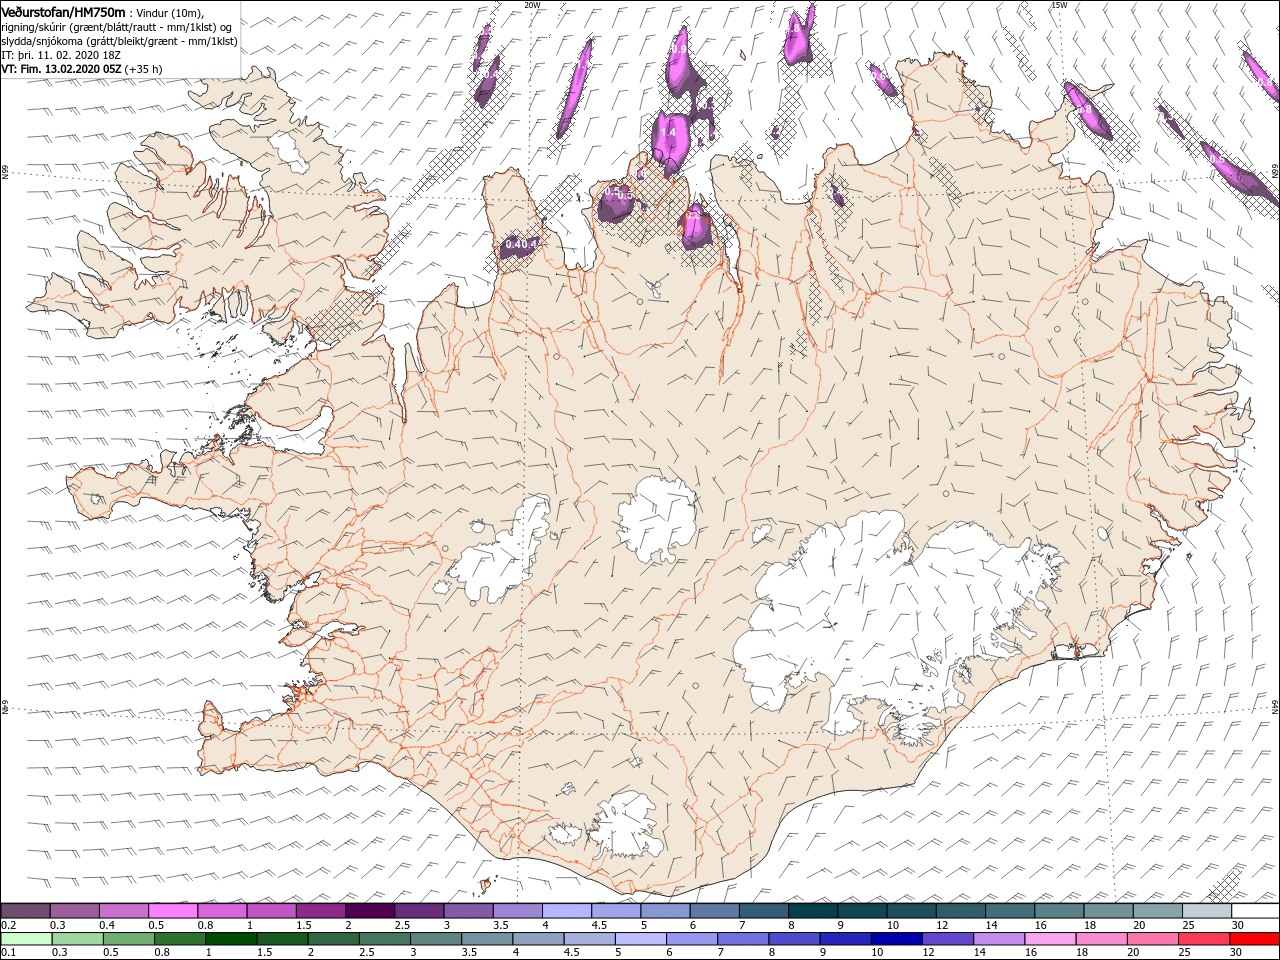Screen dimensions: 1280x960
Task: Click the pale gray swatch labeled 25, upper scale
Action: coord(1205,911)
